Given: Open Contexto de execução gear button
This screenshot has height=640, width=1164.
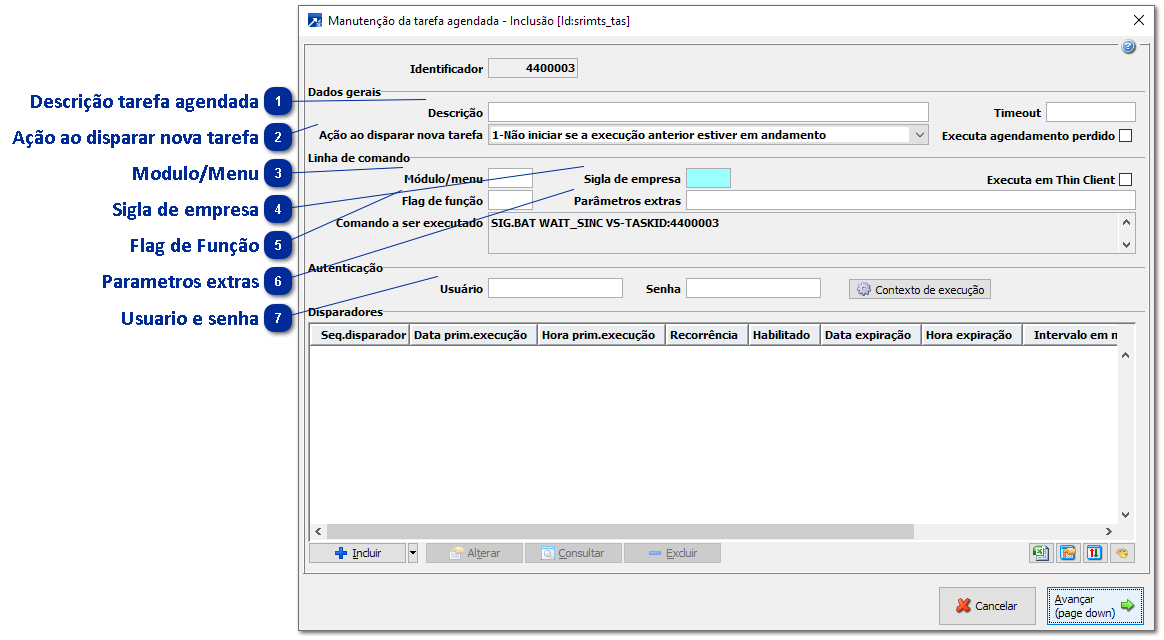Looking at the screenshot, I should [x=920, y=289].
